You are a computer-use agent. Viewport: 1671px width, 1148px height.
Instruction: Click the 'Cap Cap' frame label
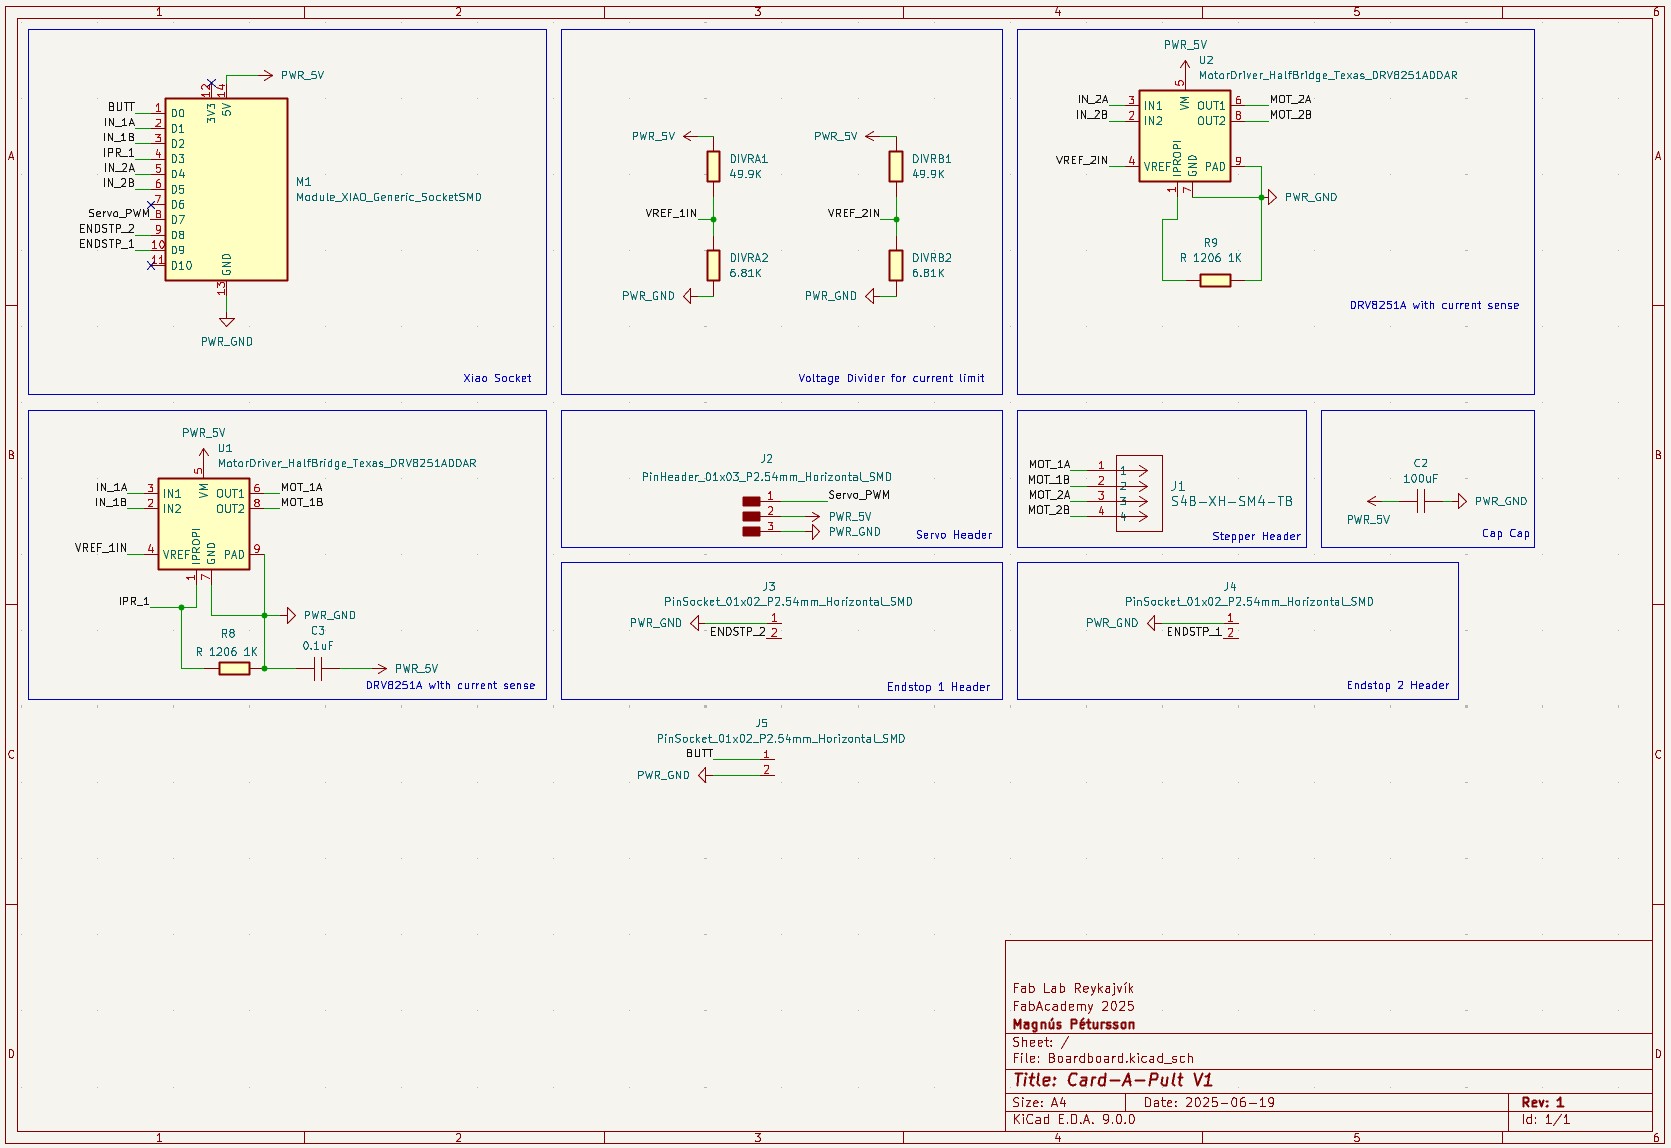[1505, 533]
